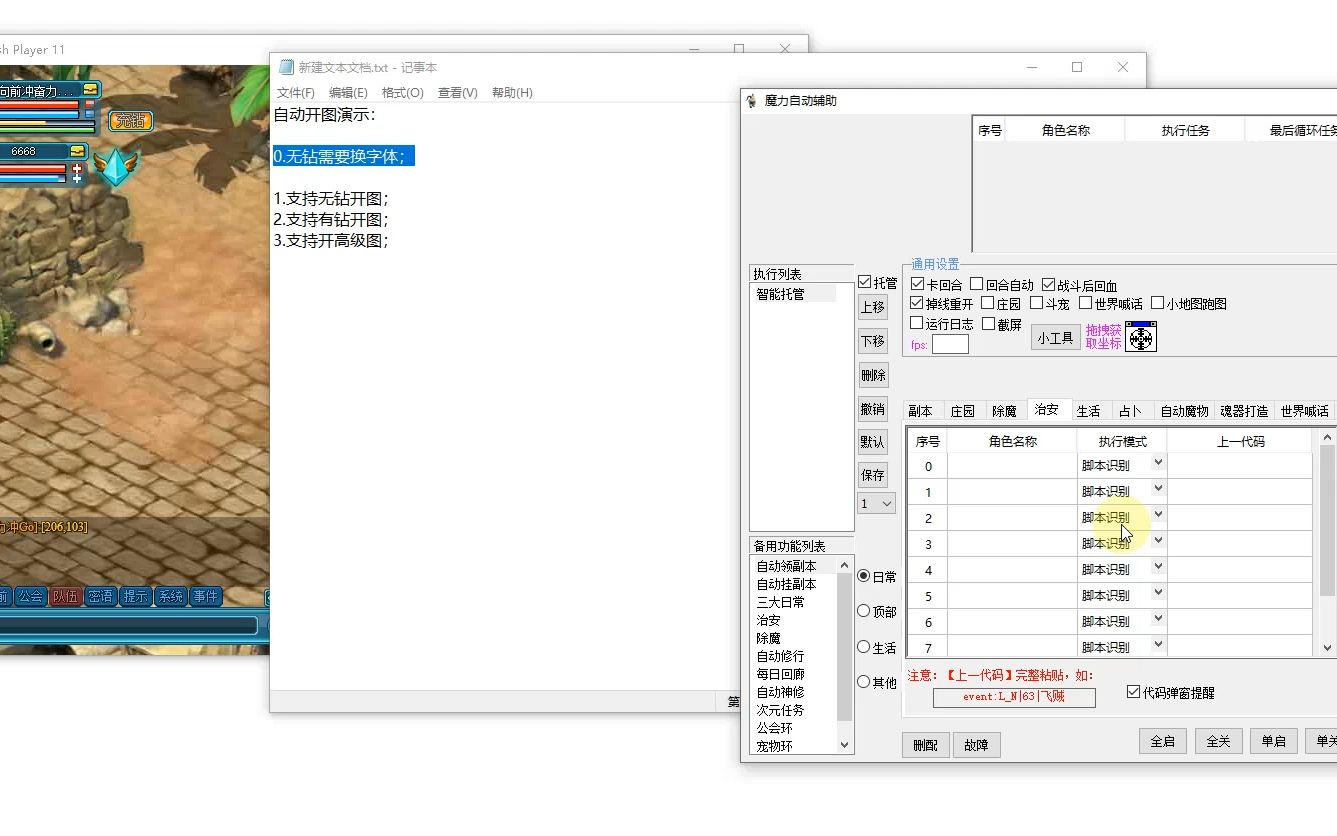1337x836 pixels.
Task: Click the 上移 button
Action: (873, 307)
